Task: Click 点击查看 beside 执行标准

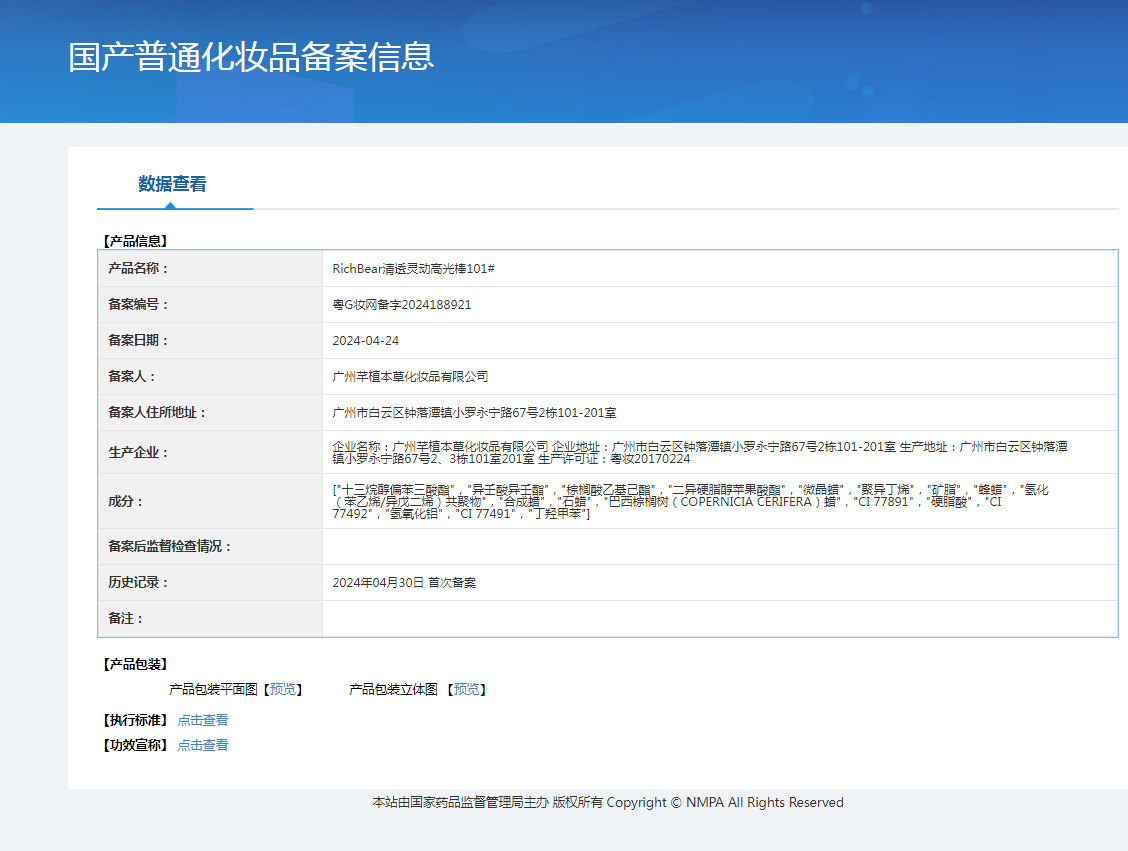Action: 202,720
